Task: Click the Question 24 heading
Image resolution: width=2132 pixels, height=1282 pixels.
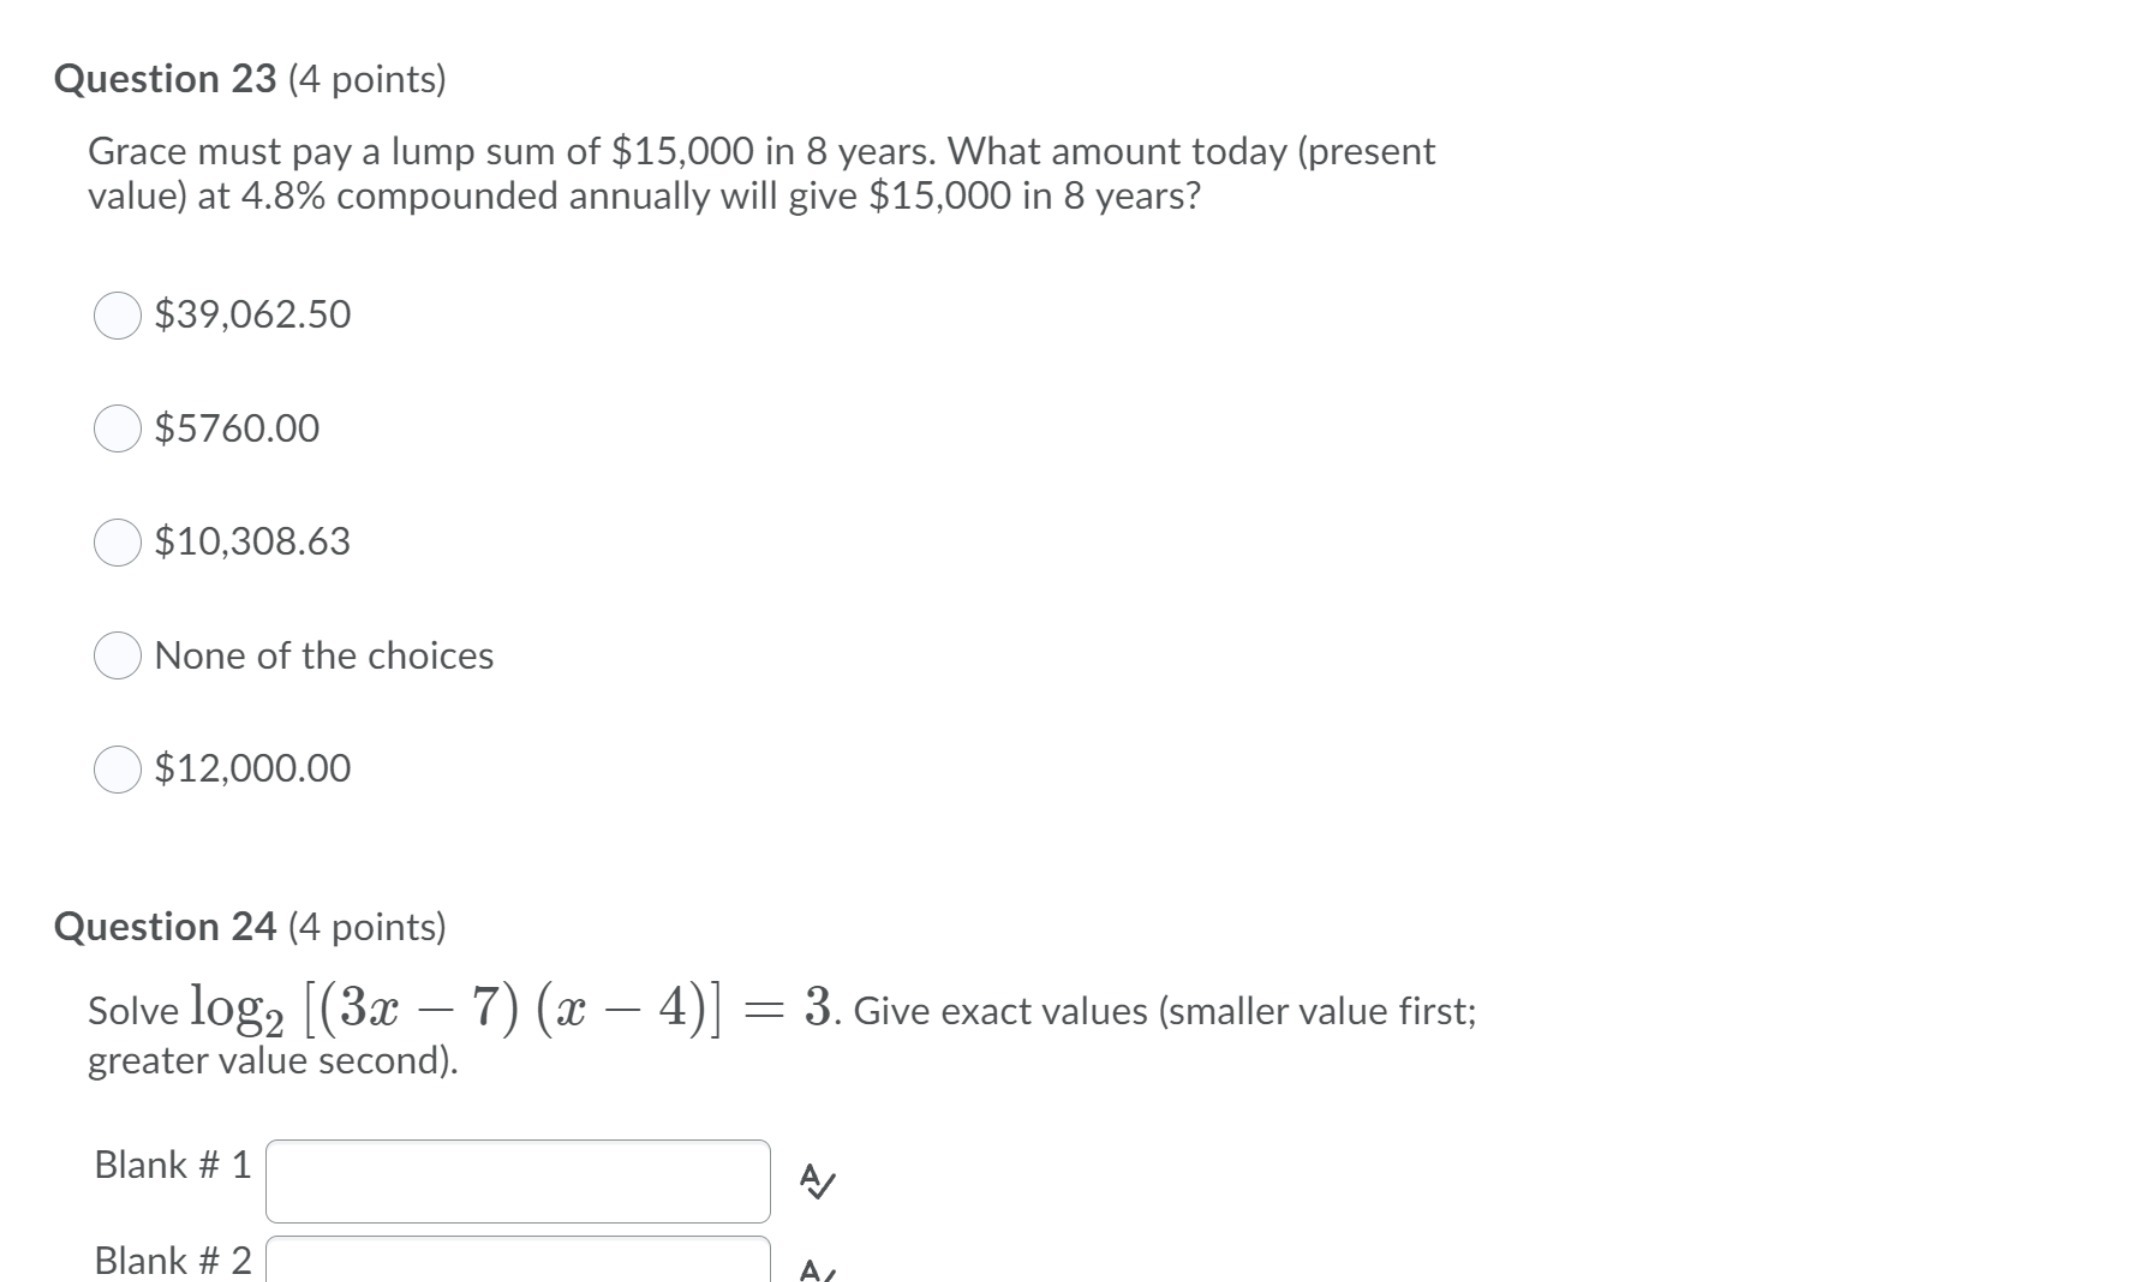Action: pos(250,926)
